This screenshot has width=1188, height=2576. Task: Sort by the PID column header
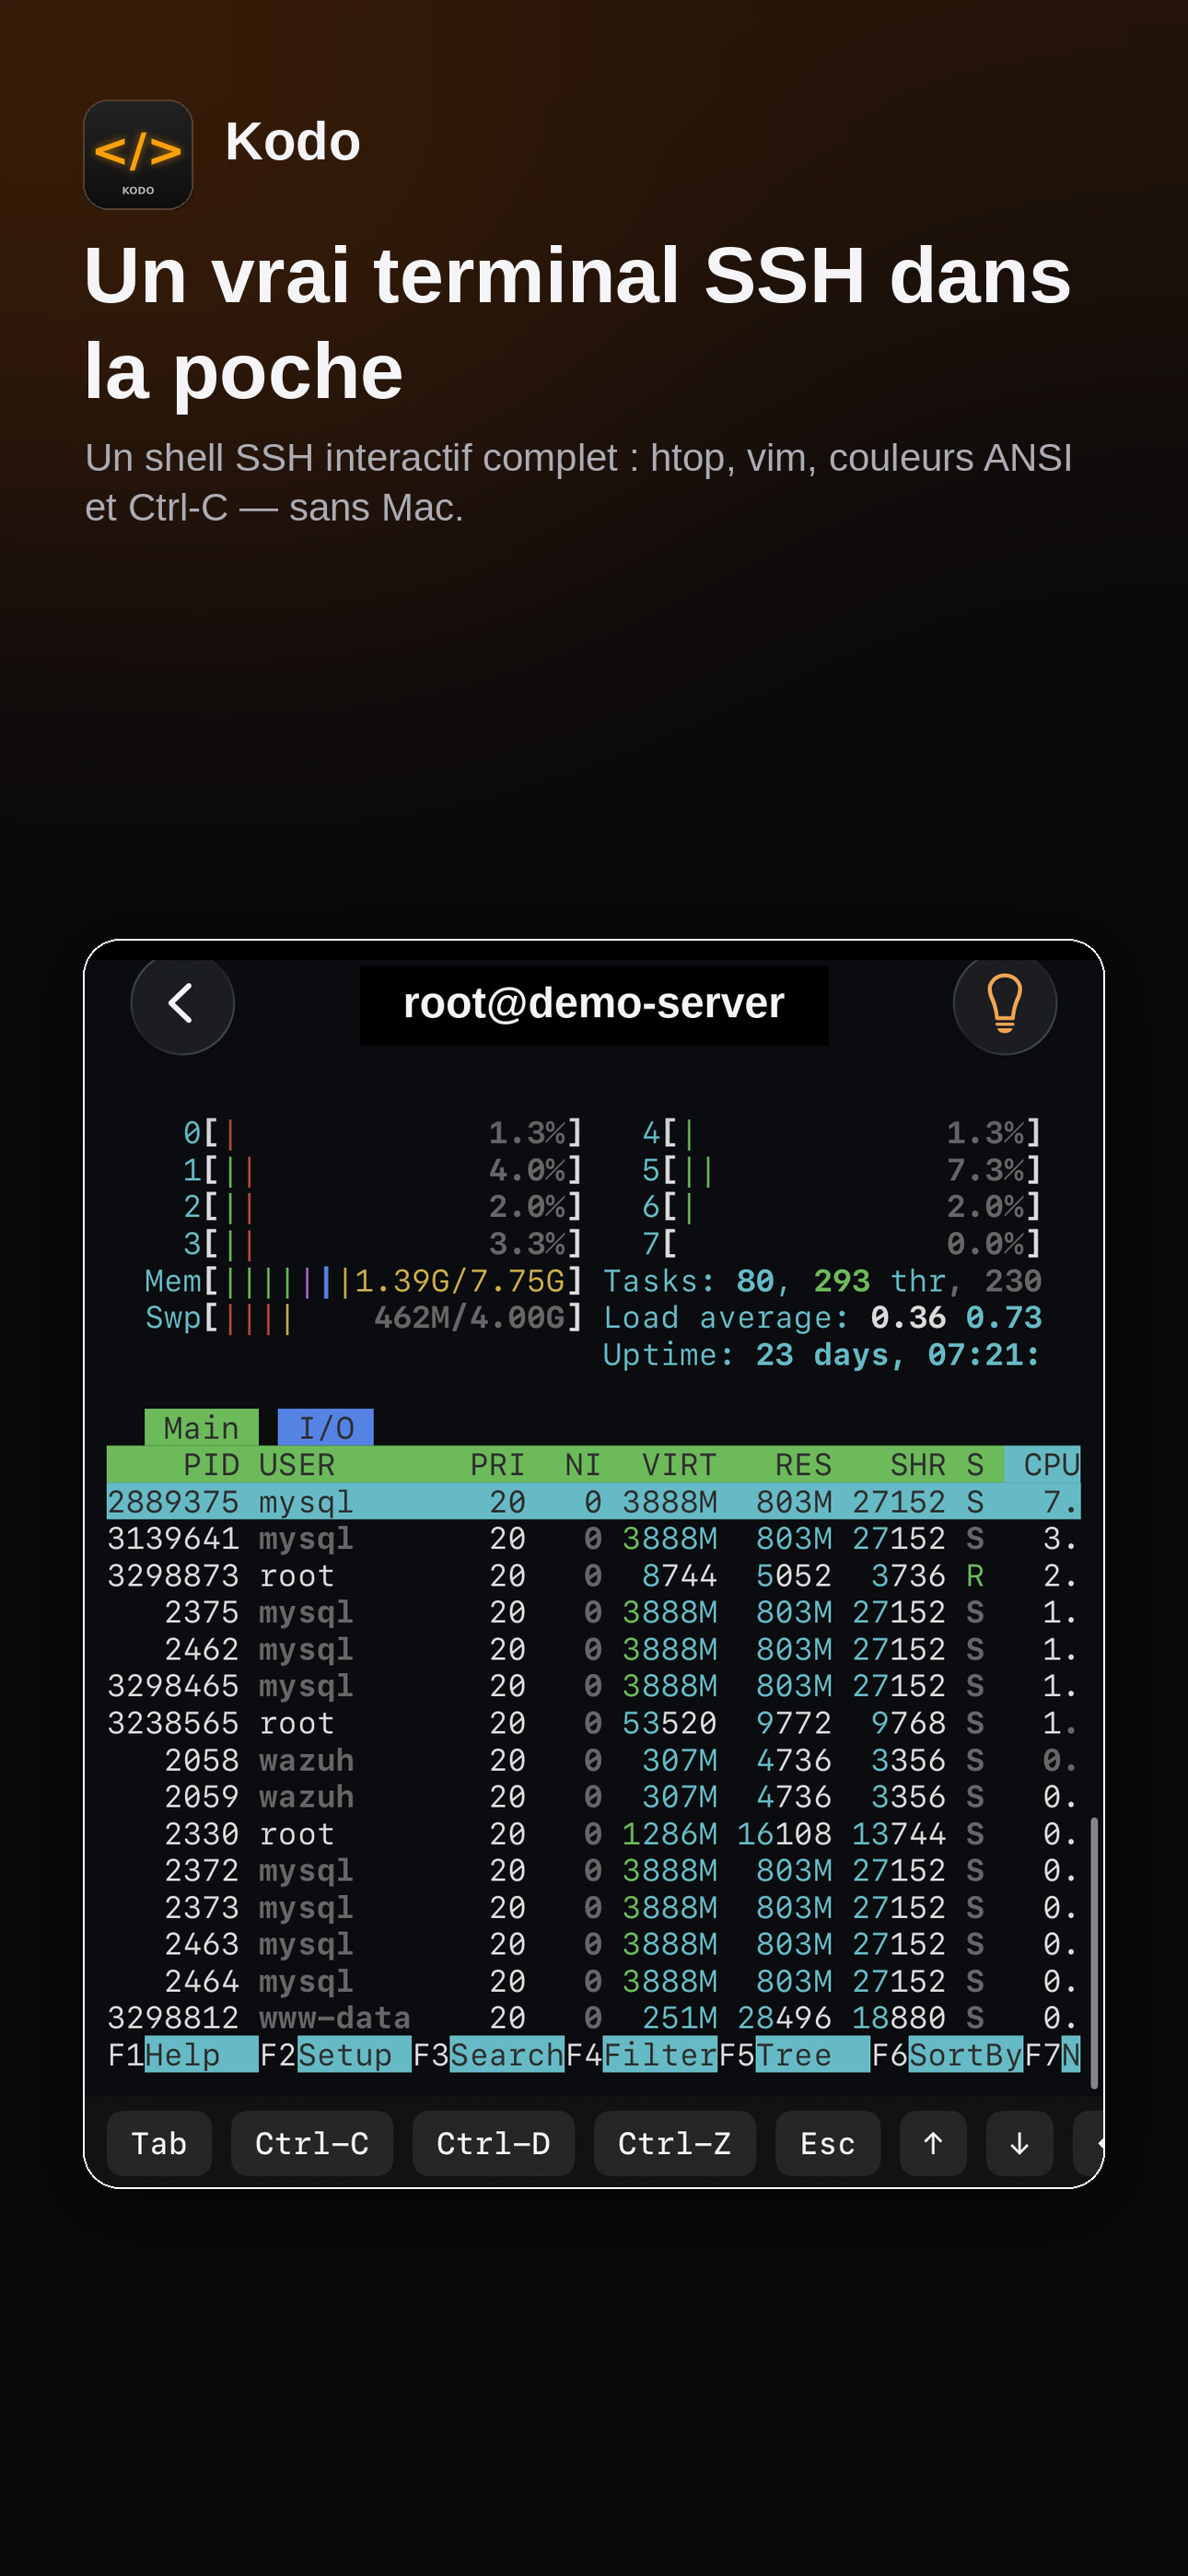pyautogui.click(x=211, y=1464)
